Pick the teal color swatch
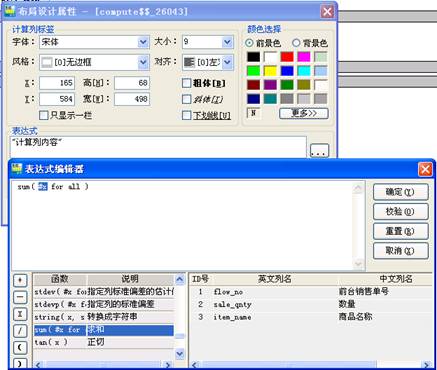 click(270, 99)
